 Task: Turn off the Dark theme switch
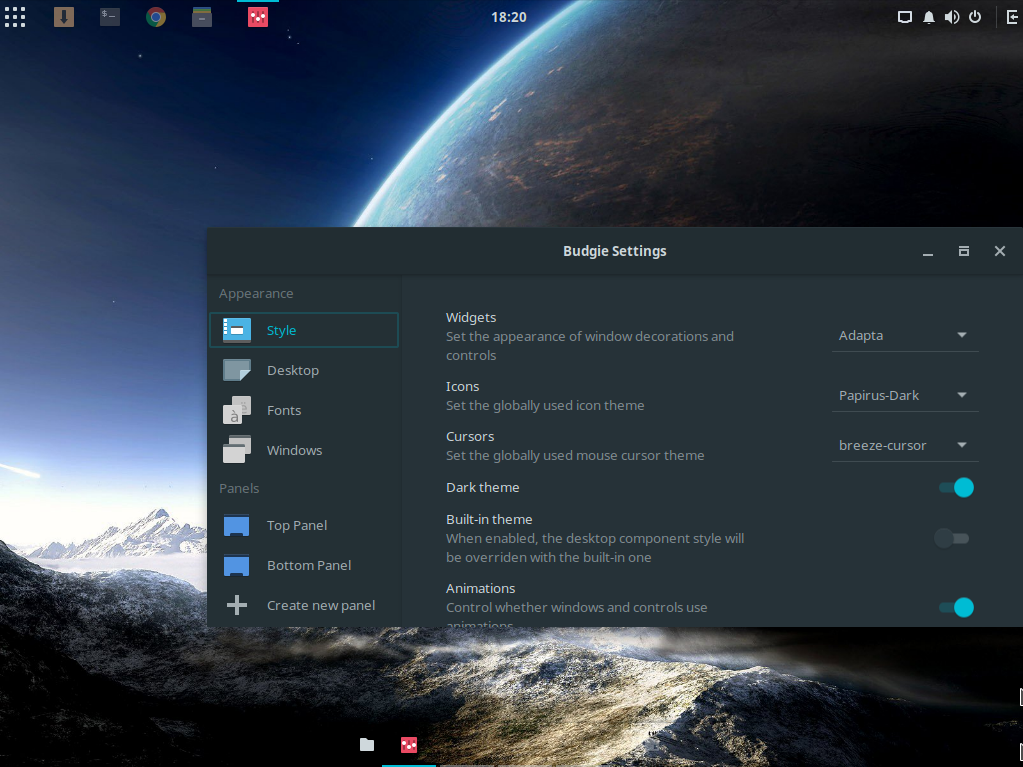coord(956,487)
